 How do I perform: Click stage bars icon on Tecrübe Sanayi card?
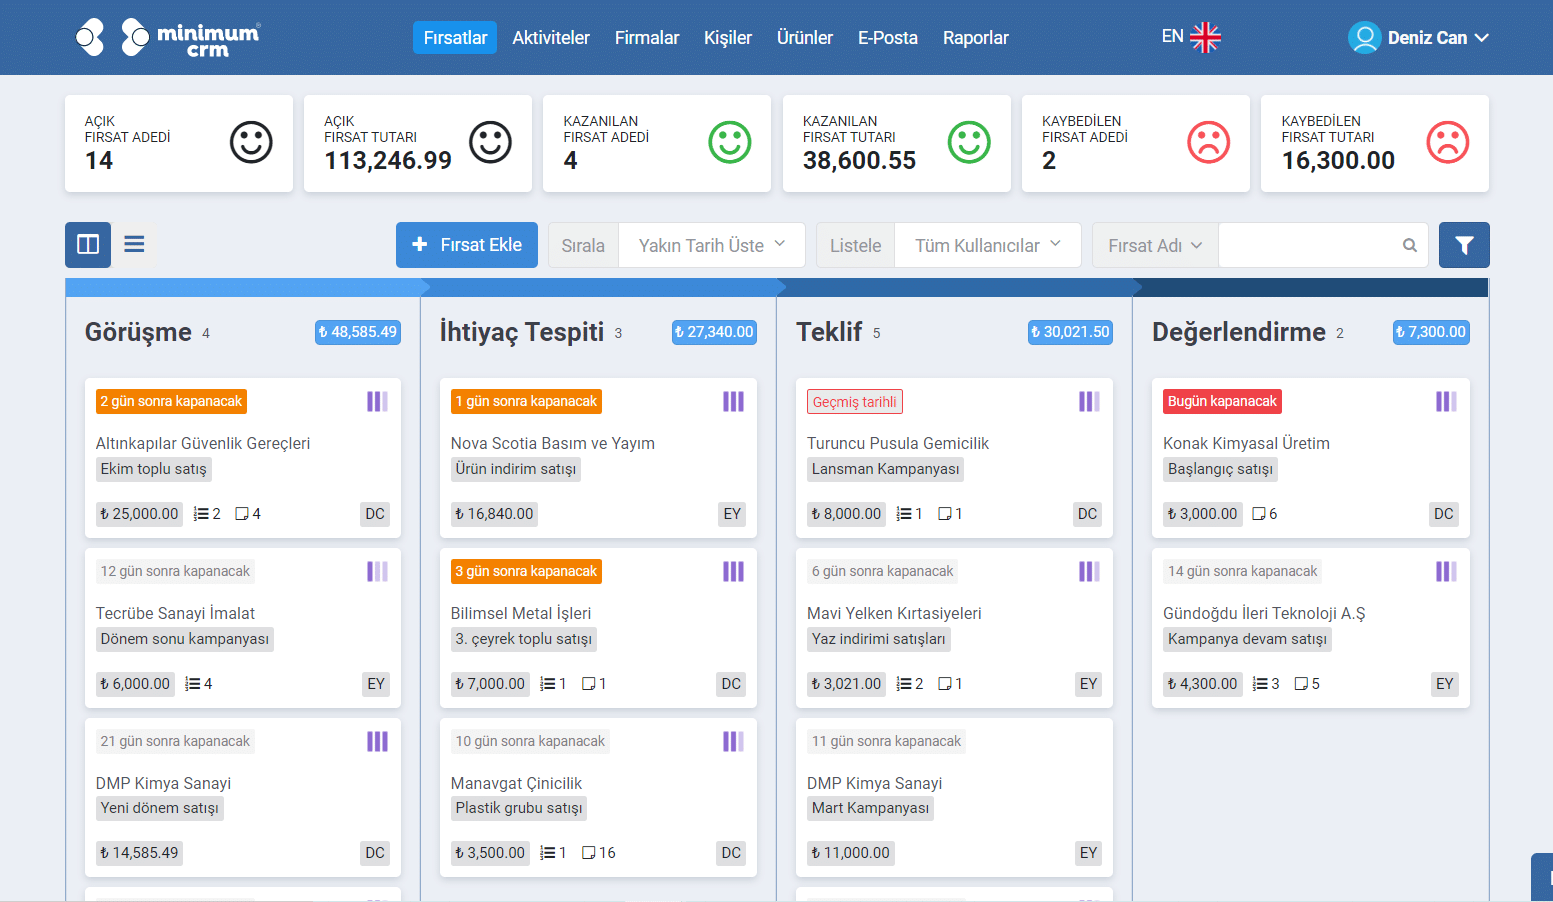tap(377, 571)
